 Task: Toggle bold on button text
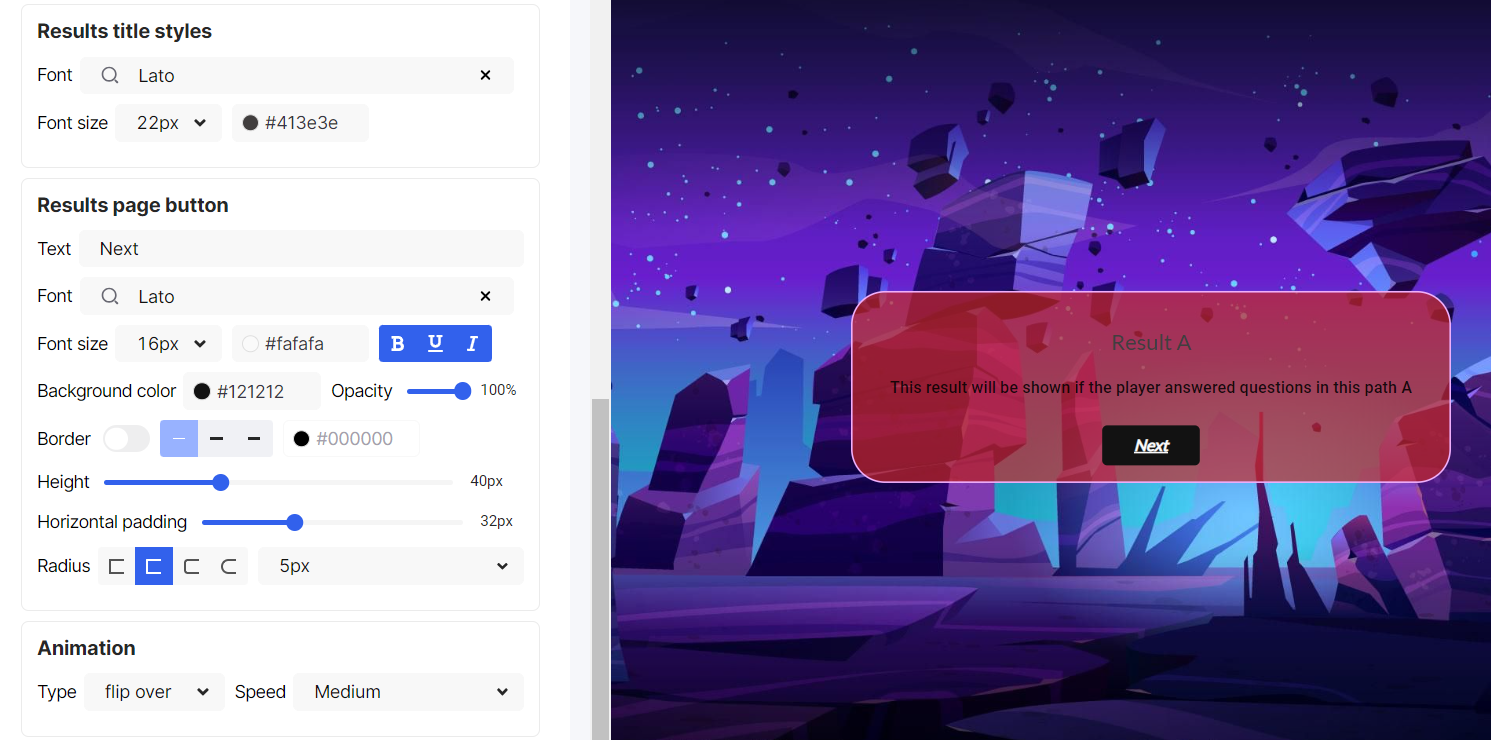tap(398, 344)
